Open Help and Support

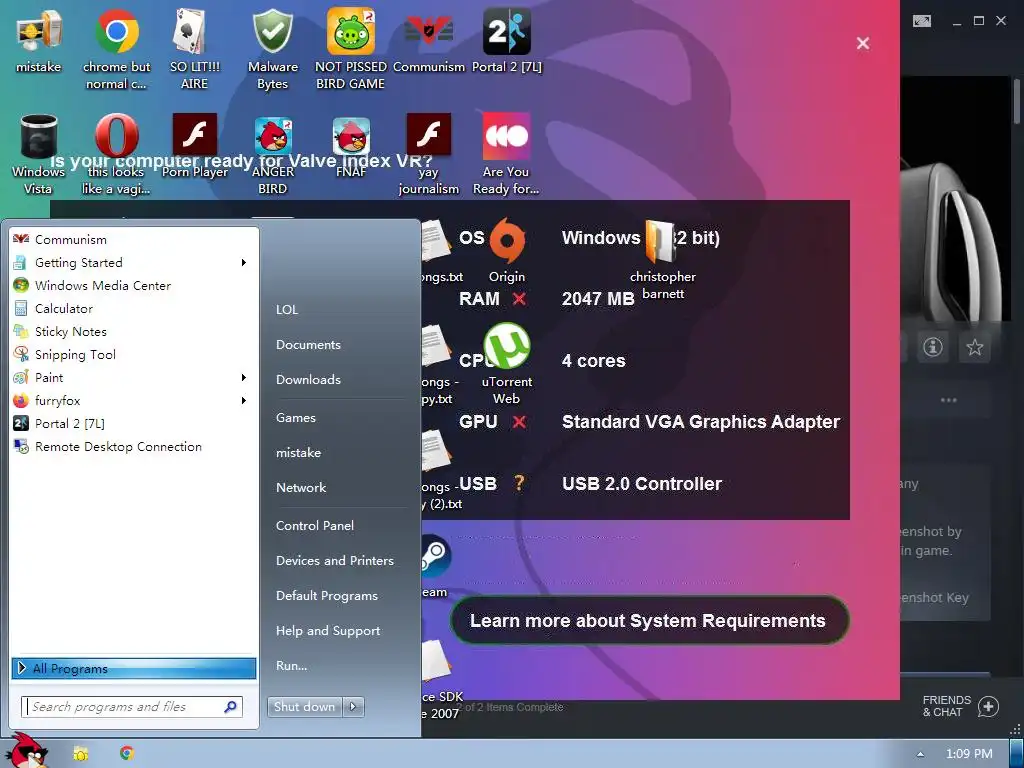[328, 631]
